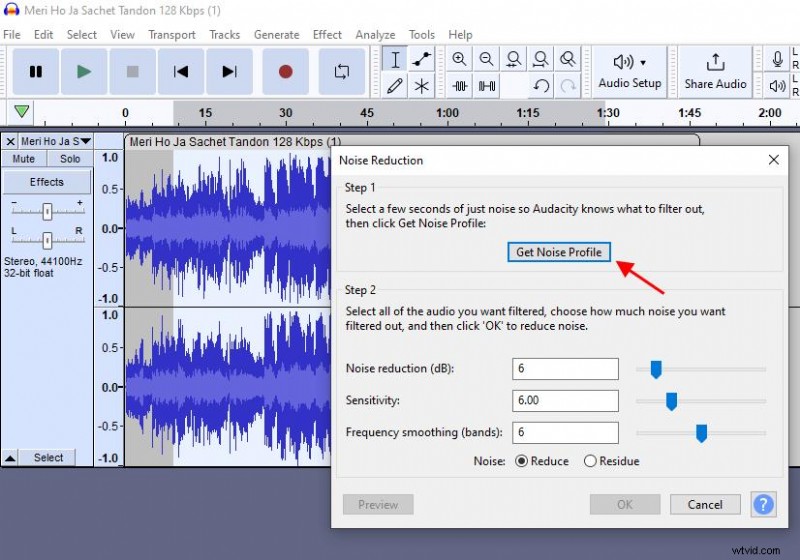Click the track pan L/R slider

pyautogui.click(x=47, y=240)
